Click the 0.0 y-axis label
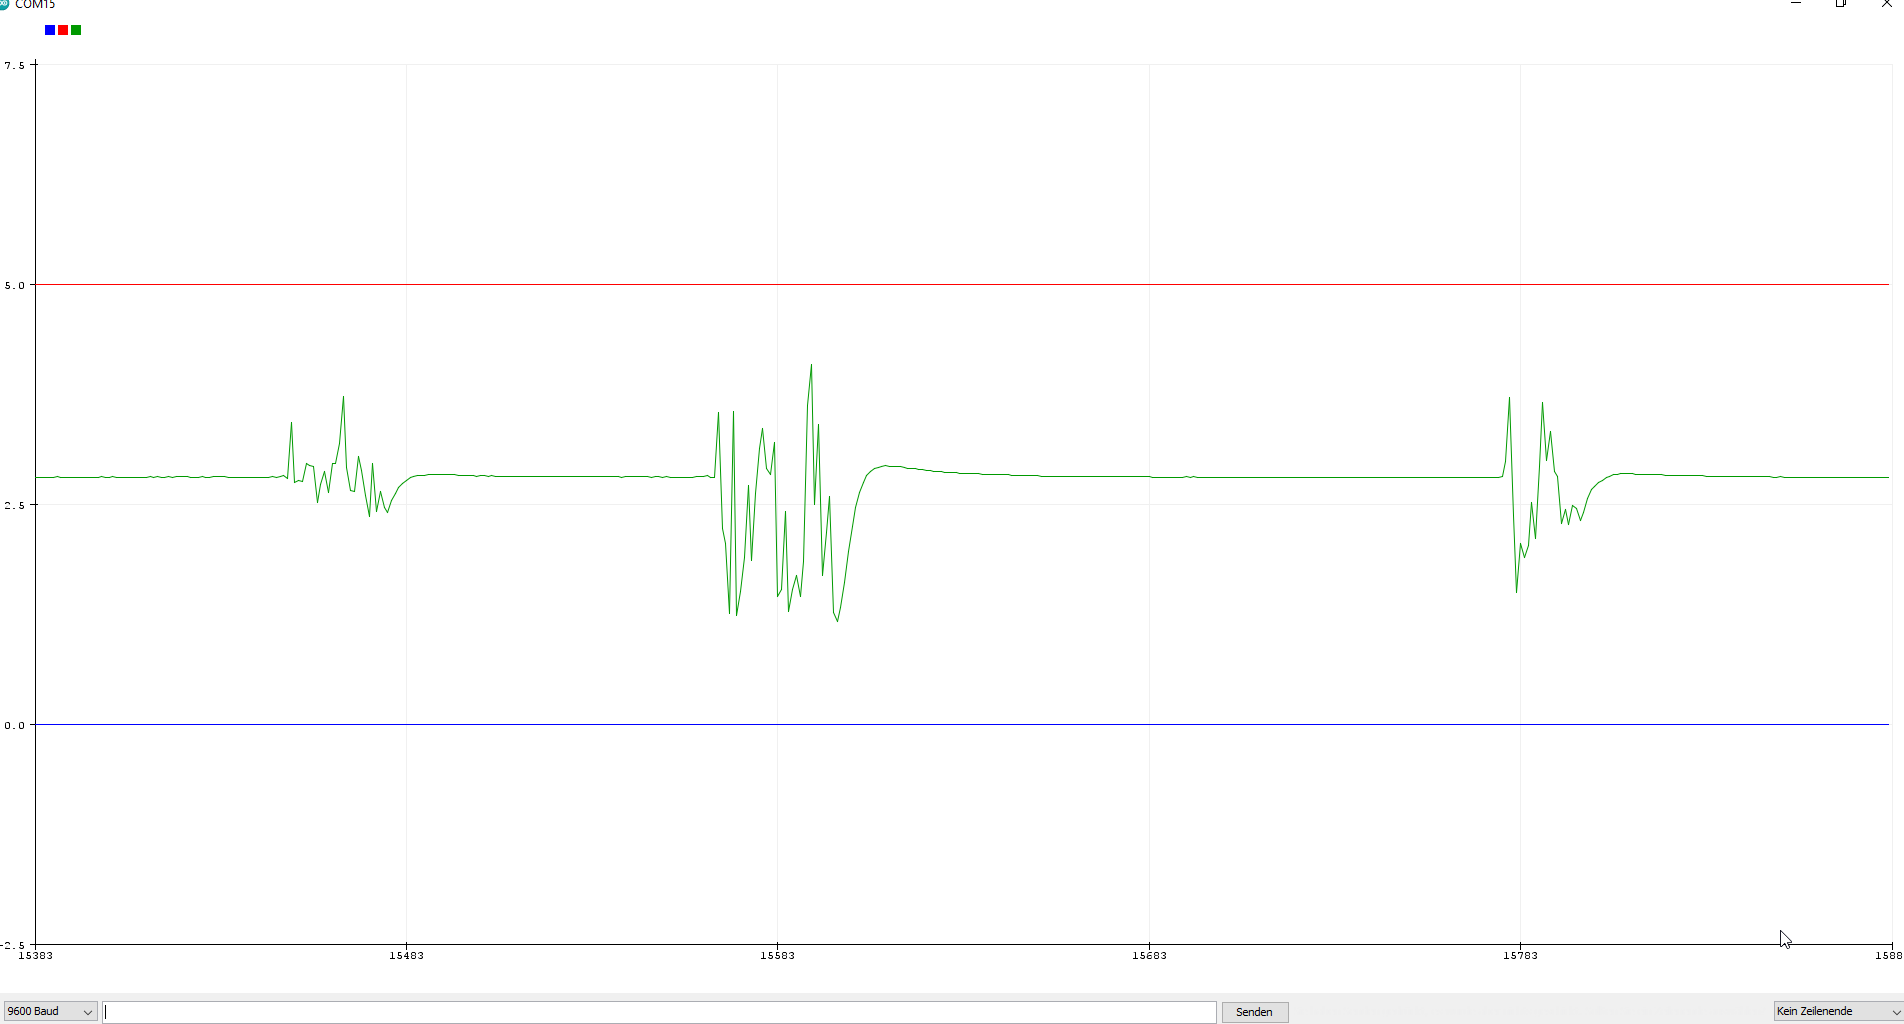This screenshot has height=1024, width=1904. coord(14,725)
